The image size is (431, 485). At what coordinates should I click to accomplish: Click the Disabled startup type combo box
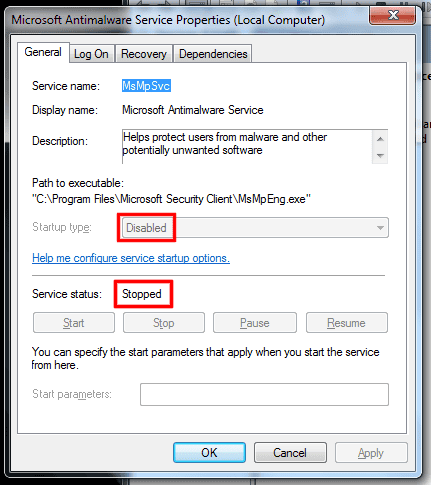[x=255, y=228]
